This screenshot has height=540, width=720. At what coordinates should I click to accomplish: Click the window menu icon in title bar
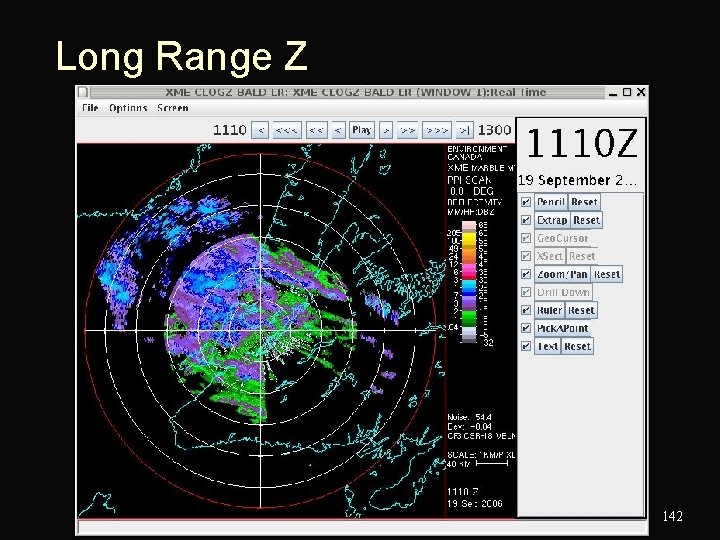pos(83,92)
